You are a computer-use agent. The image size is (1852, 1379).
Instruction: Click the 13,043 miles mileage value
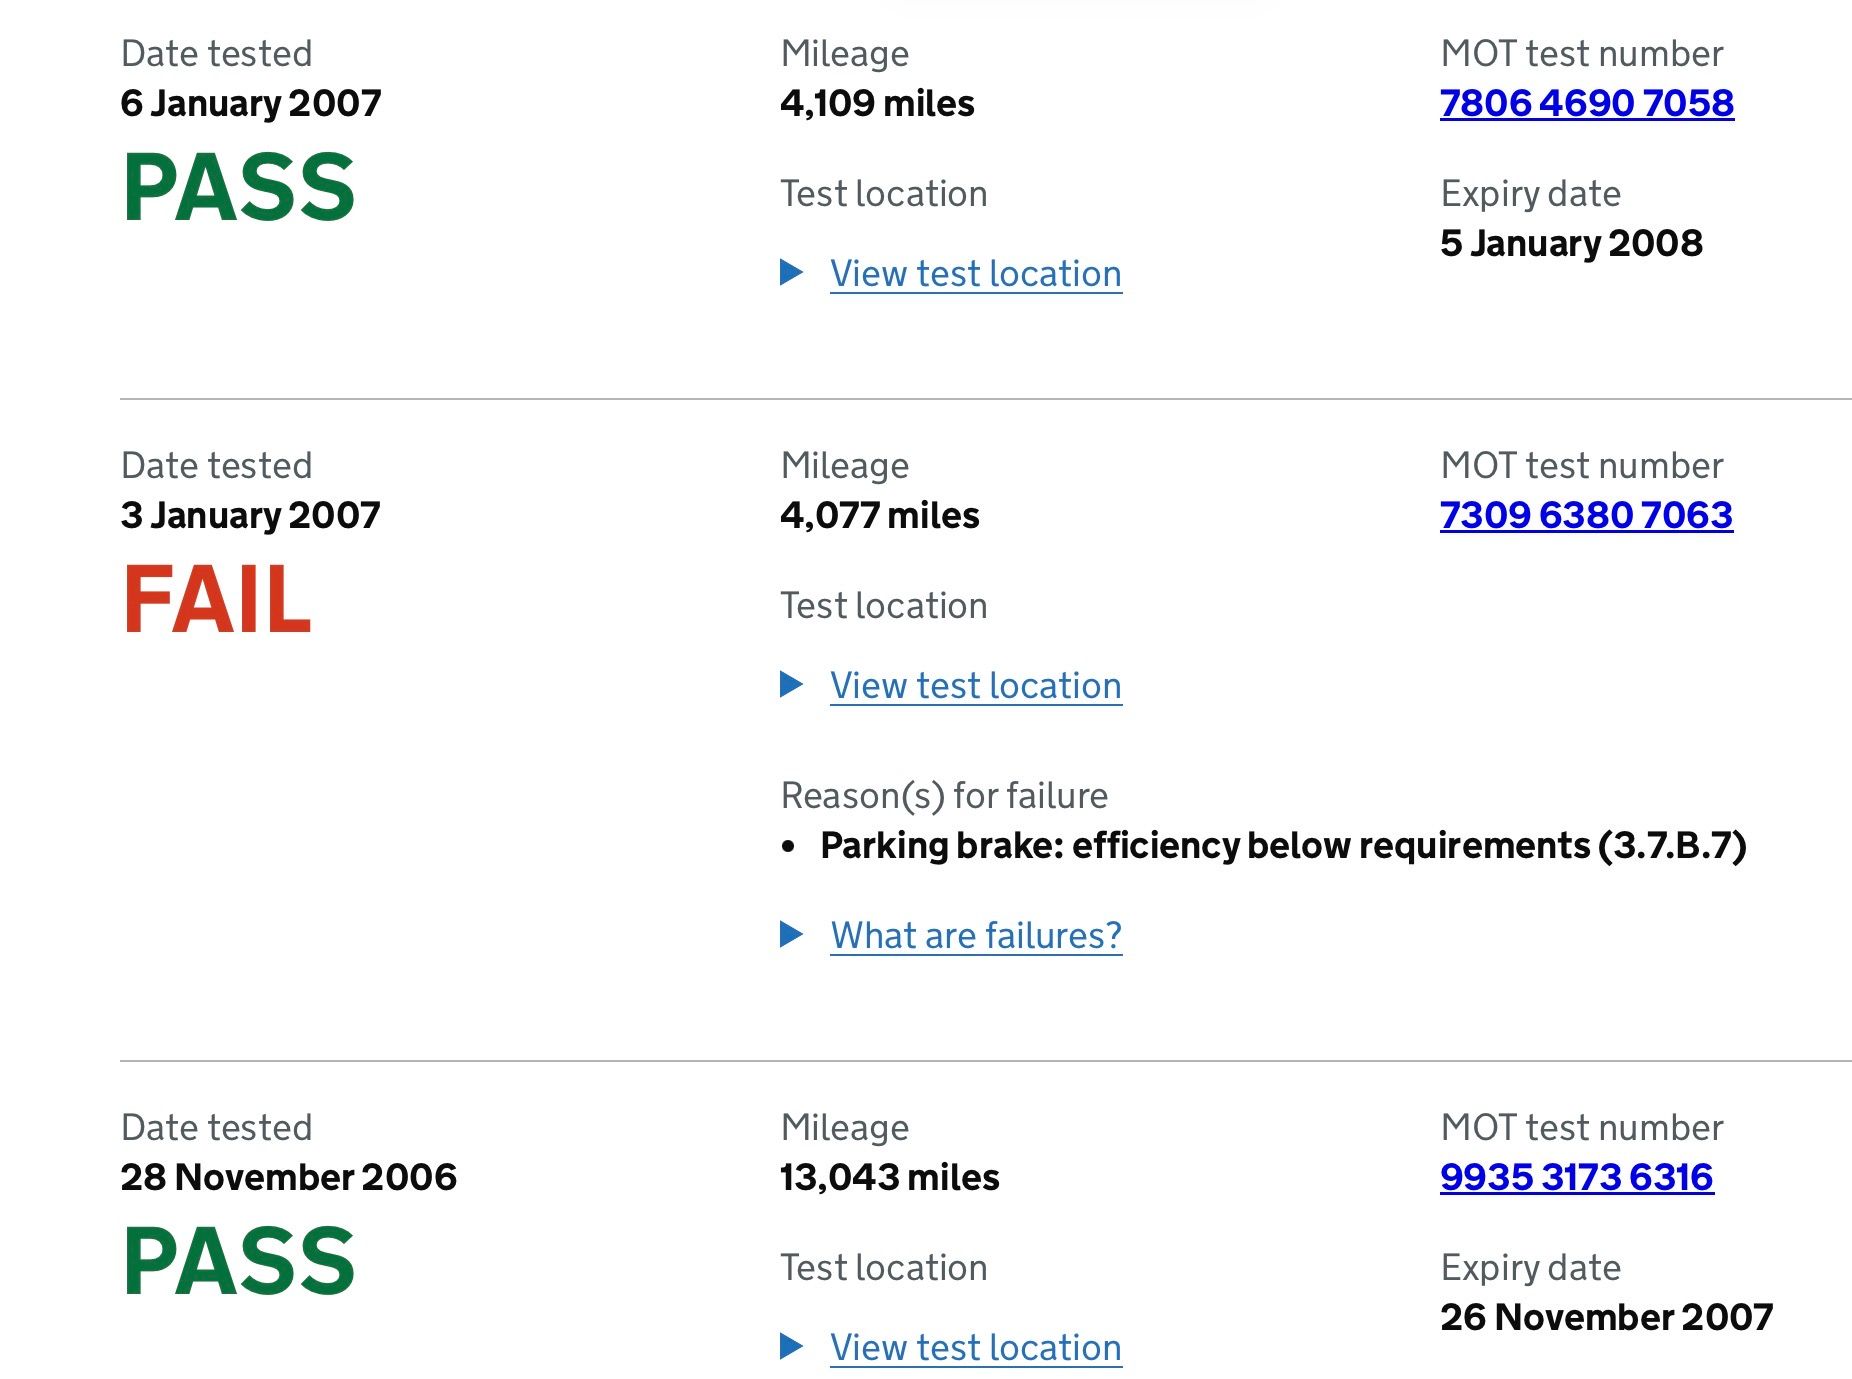click(x=889, y=1178)
